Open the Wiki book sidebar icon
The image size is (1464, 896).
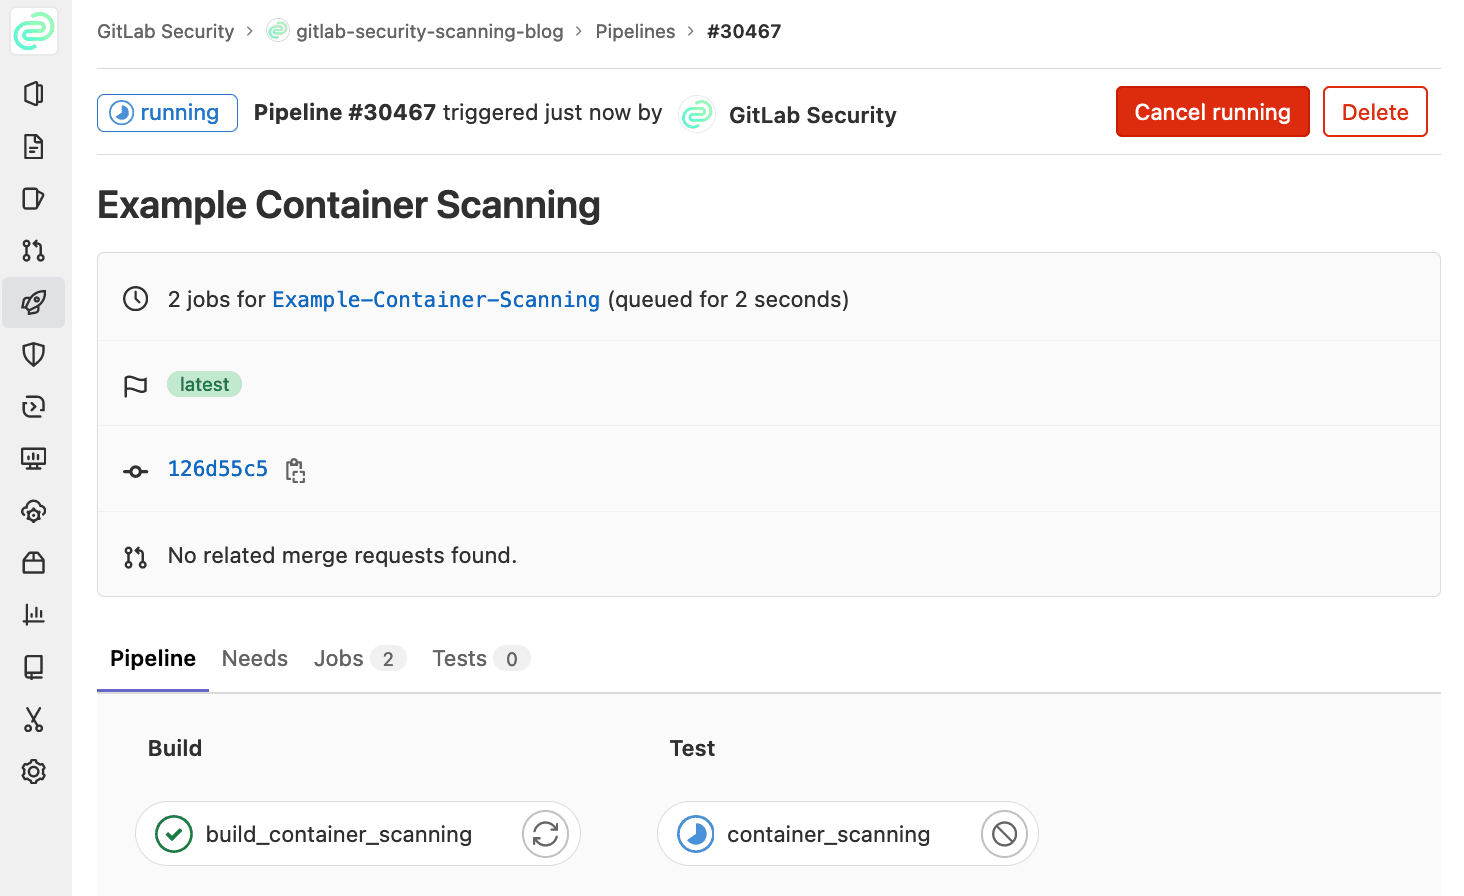point(34,667)
